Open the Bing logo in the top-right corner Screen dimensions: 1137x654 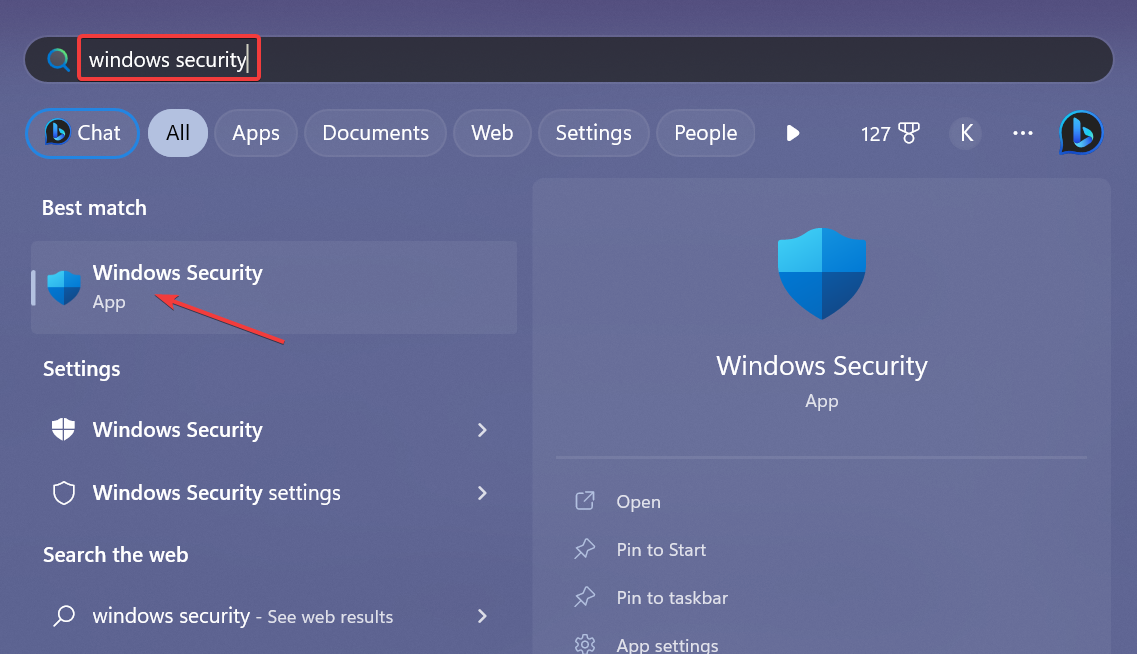click(x=1080, y=132)
